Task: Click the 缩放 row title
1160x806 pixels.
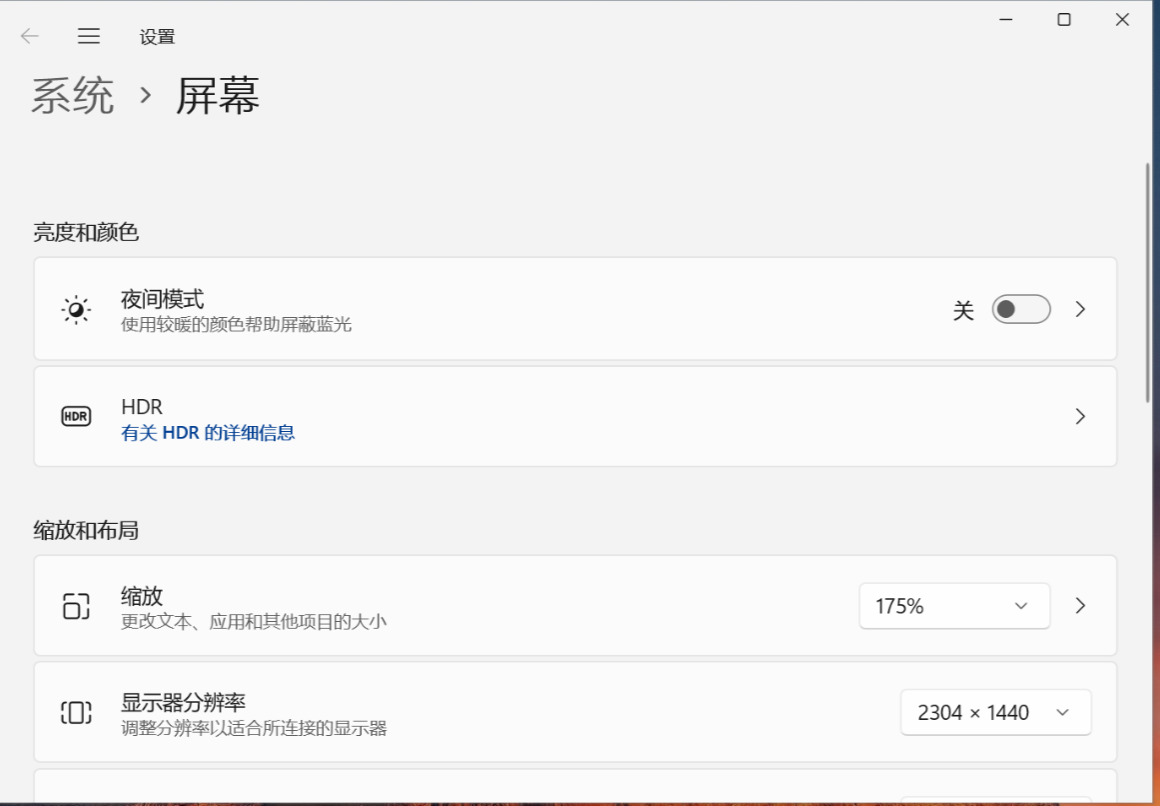Action: coord(142,596)
